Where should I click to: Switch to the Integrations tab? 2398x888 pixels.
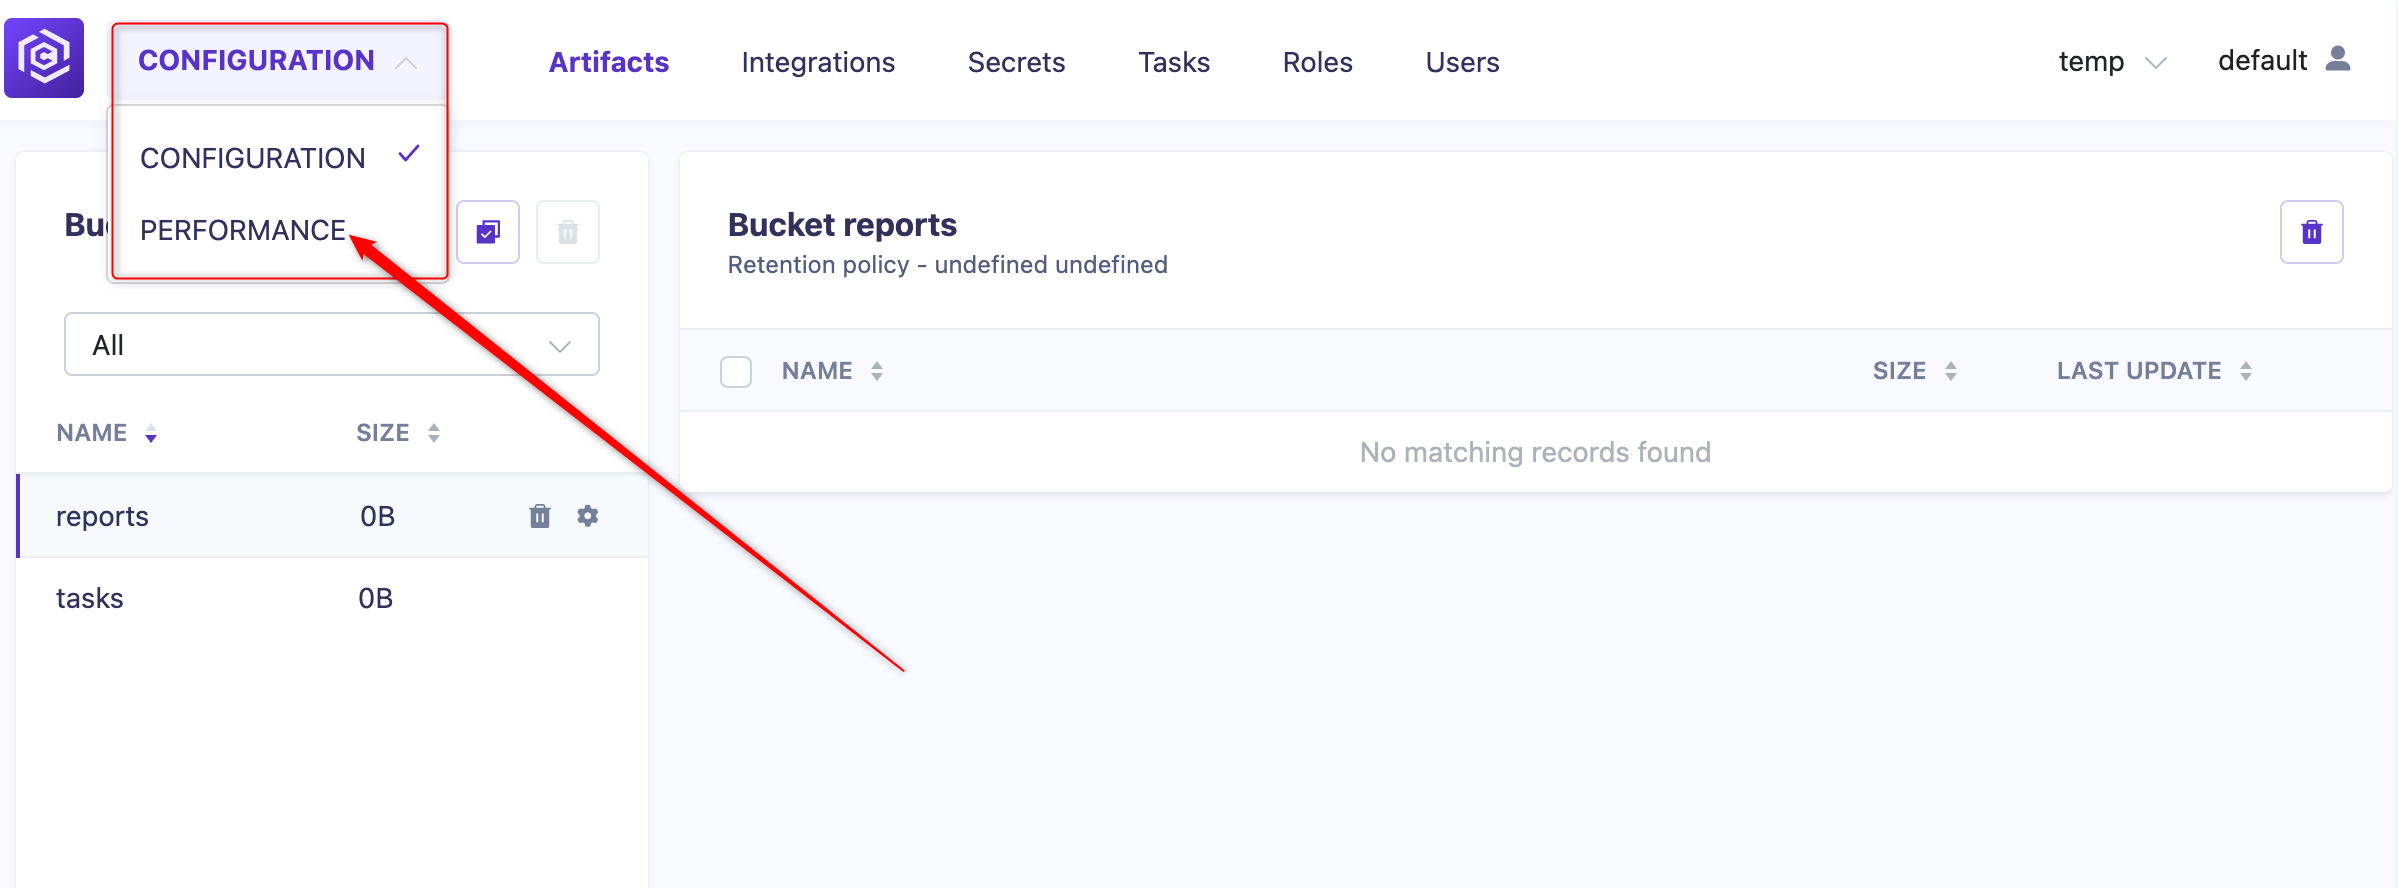click(818, 62)
